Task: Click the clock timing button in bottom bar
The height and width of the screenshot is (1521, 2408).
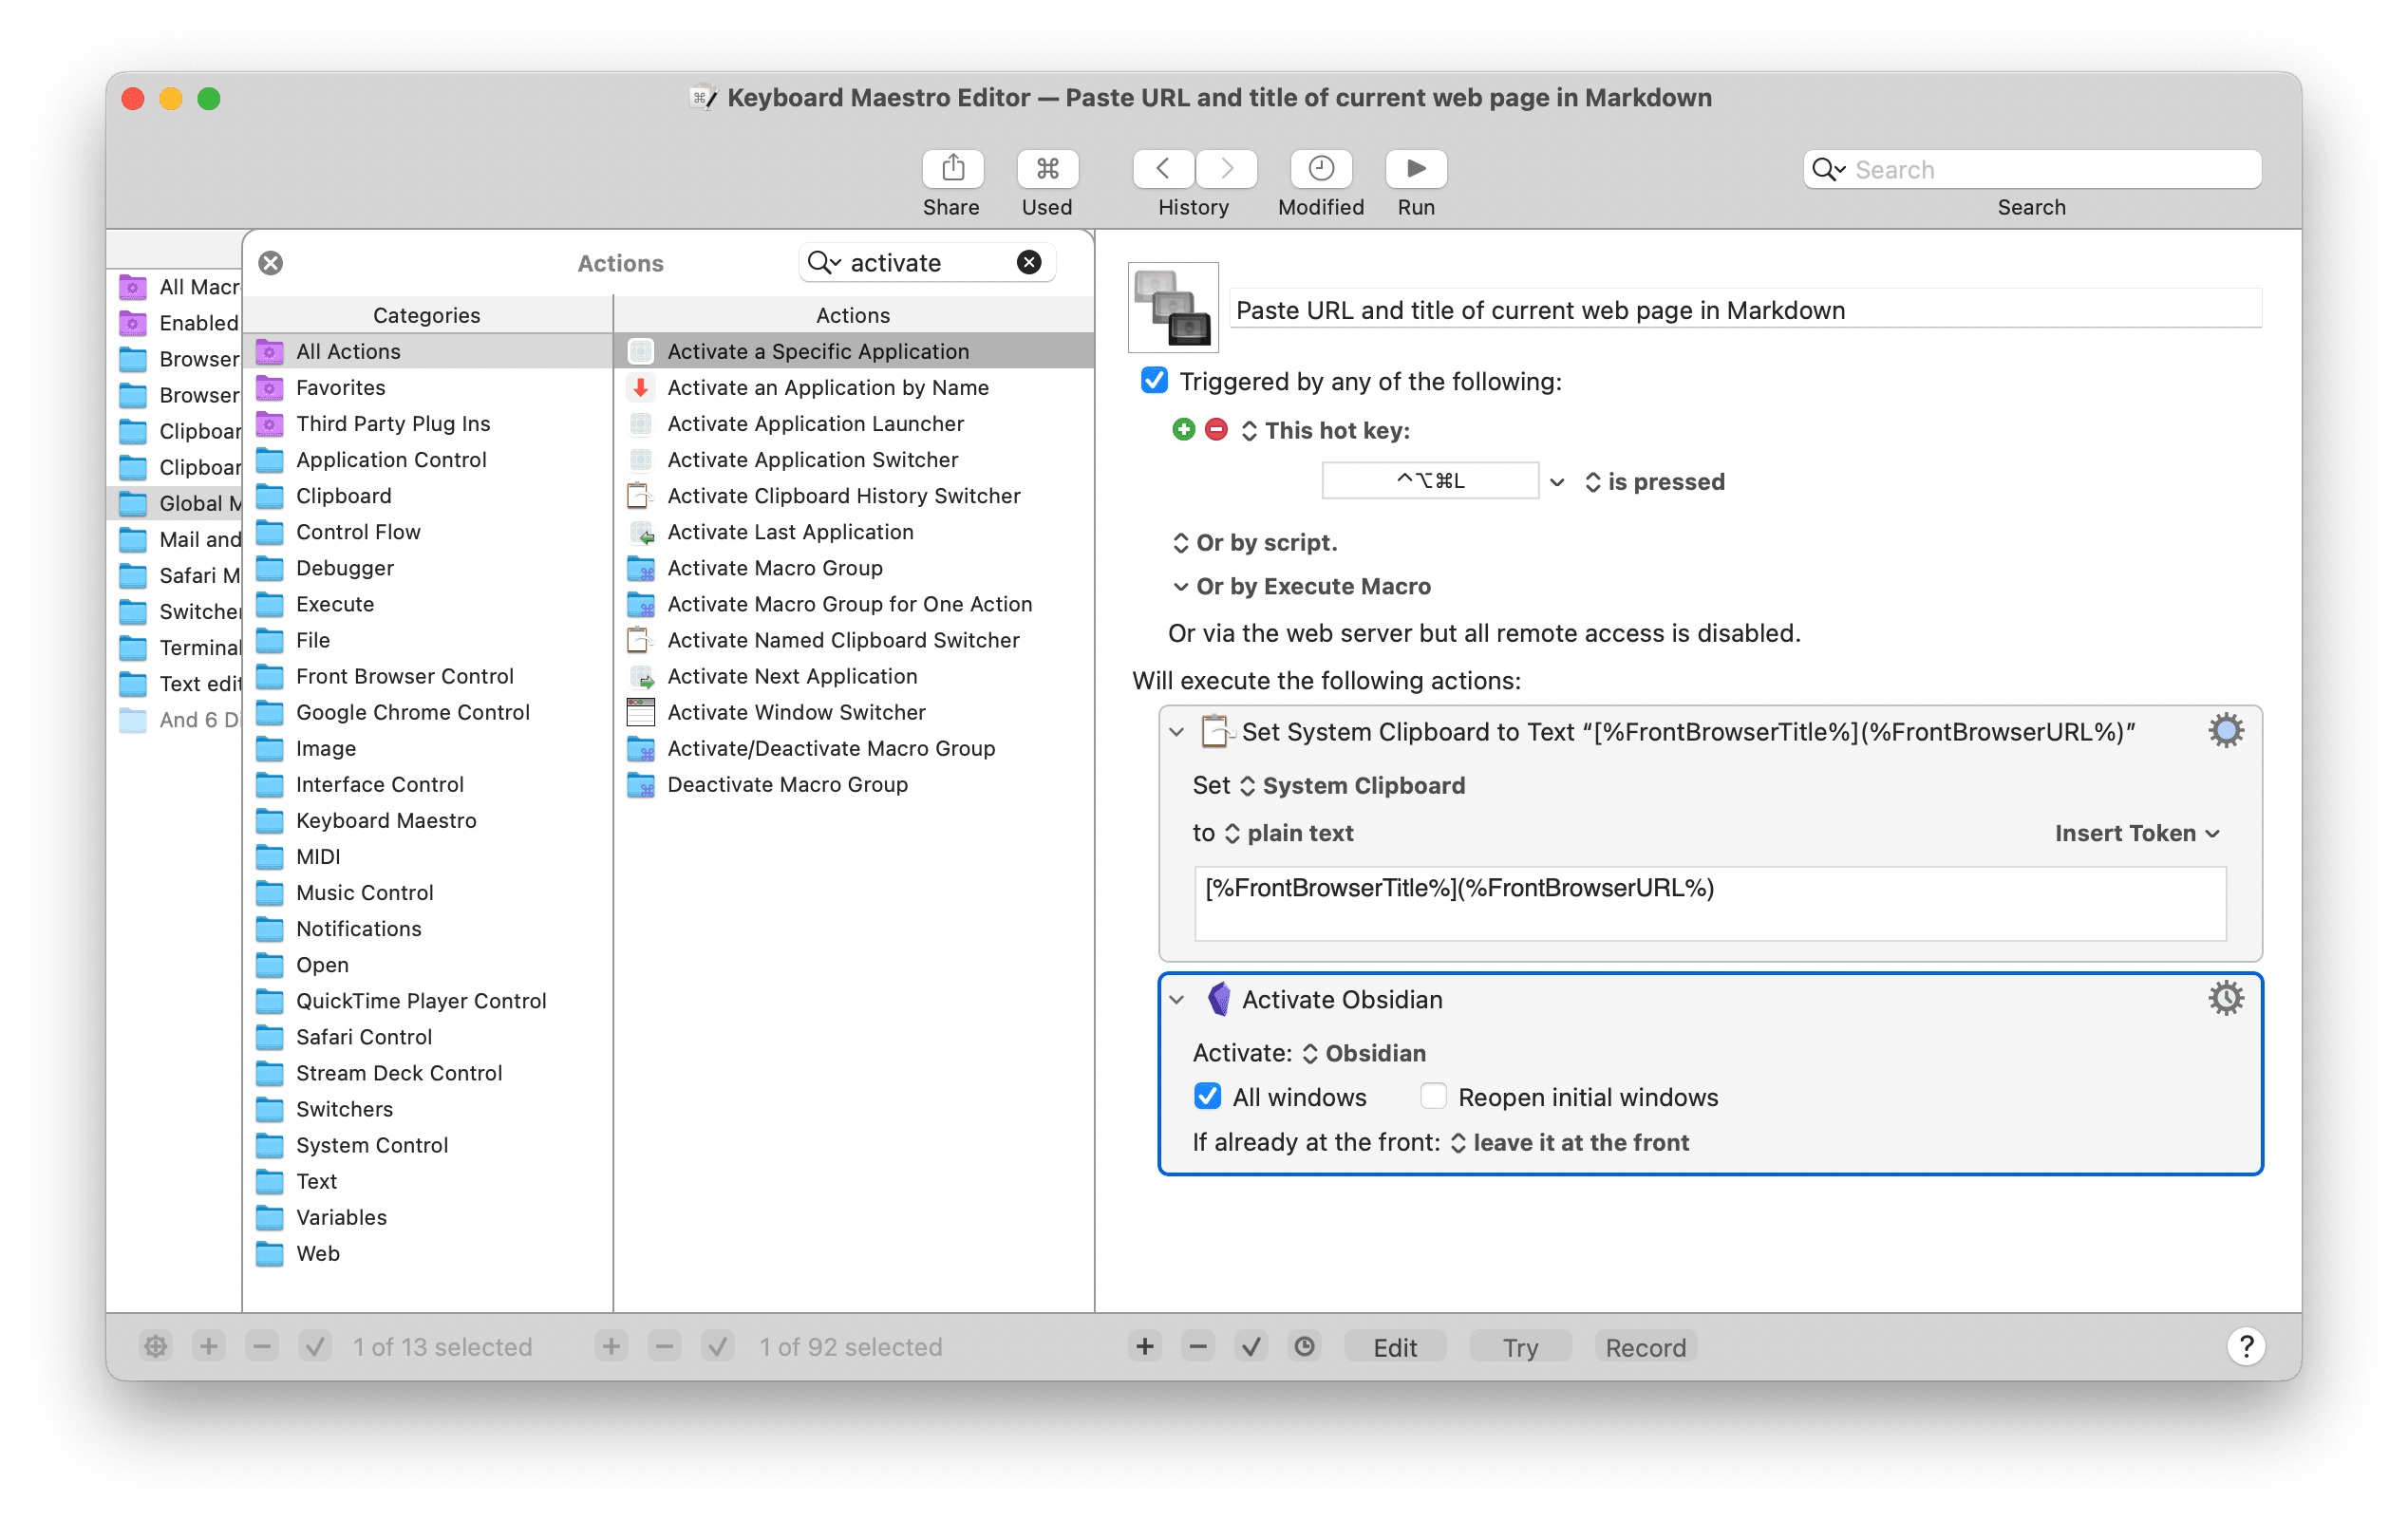Action: coord(1304,1346)
